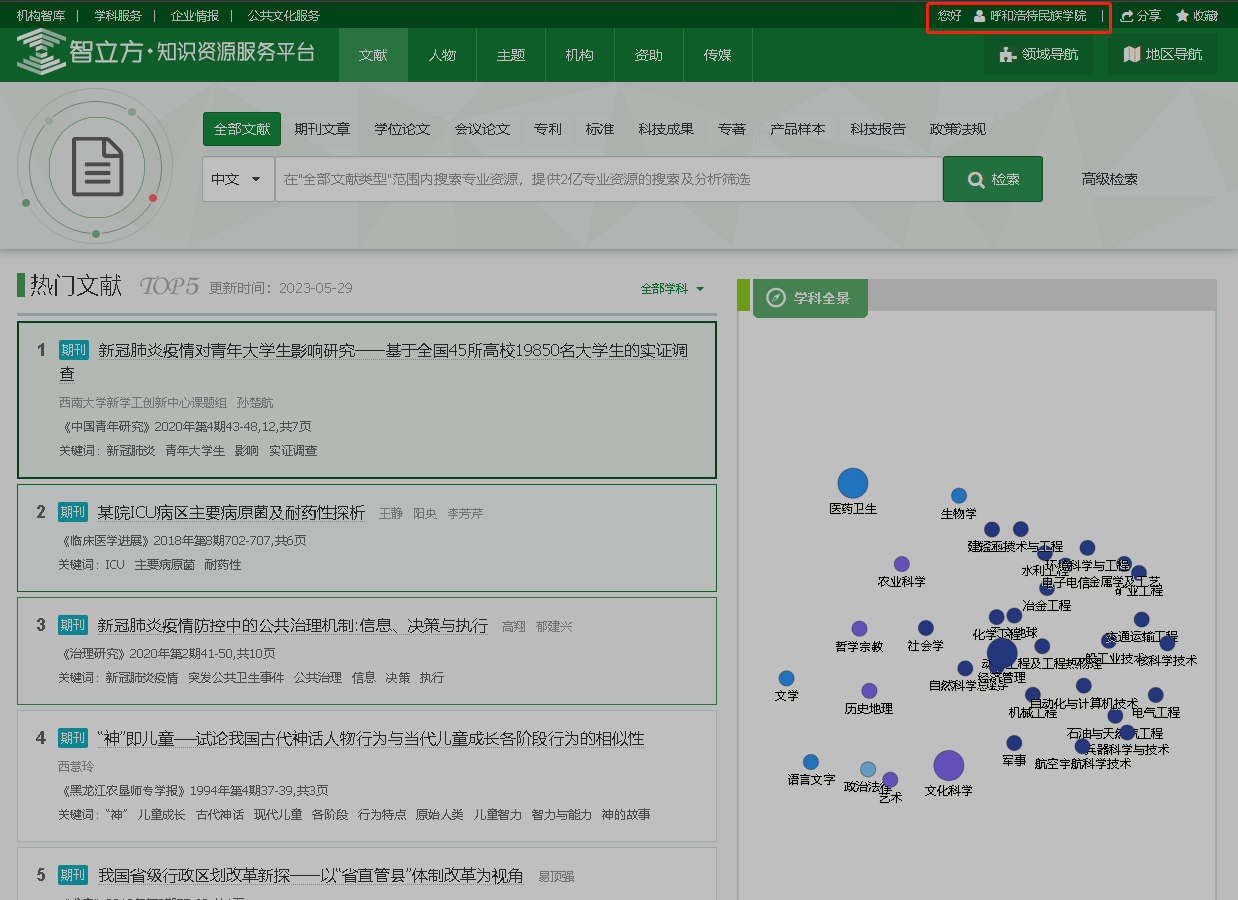This screenshot has height=900, width=1238.
Task: Expand the 全部学科 filter dropdown
Action: click(x=672, y=289)
